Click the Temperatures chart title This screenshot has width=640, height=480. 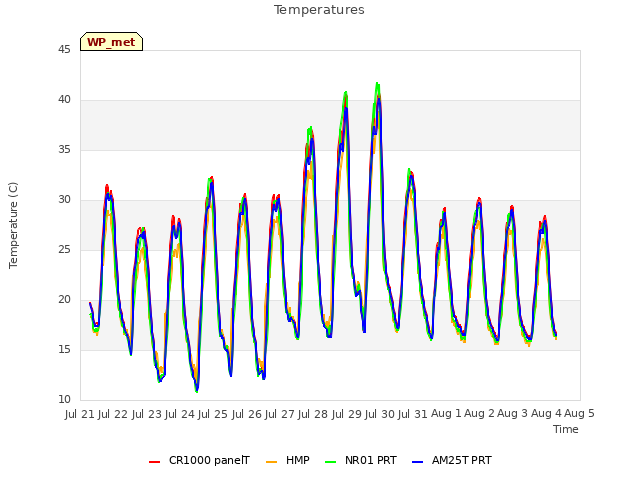tap(319, 10)
